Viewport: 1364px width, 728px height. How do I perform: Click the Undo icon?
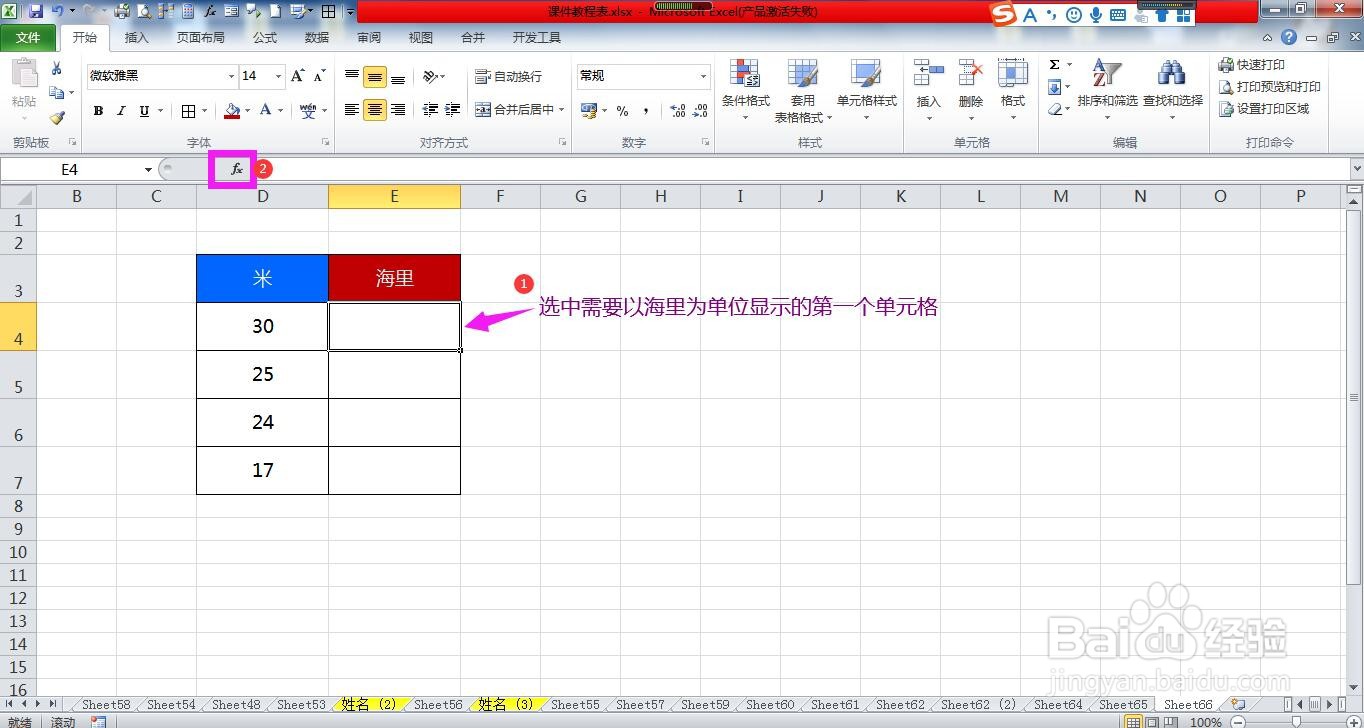click(58, 11)
